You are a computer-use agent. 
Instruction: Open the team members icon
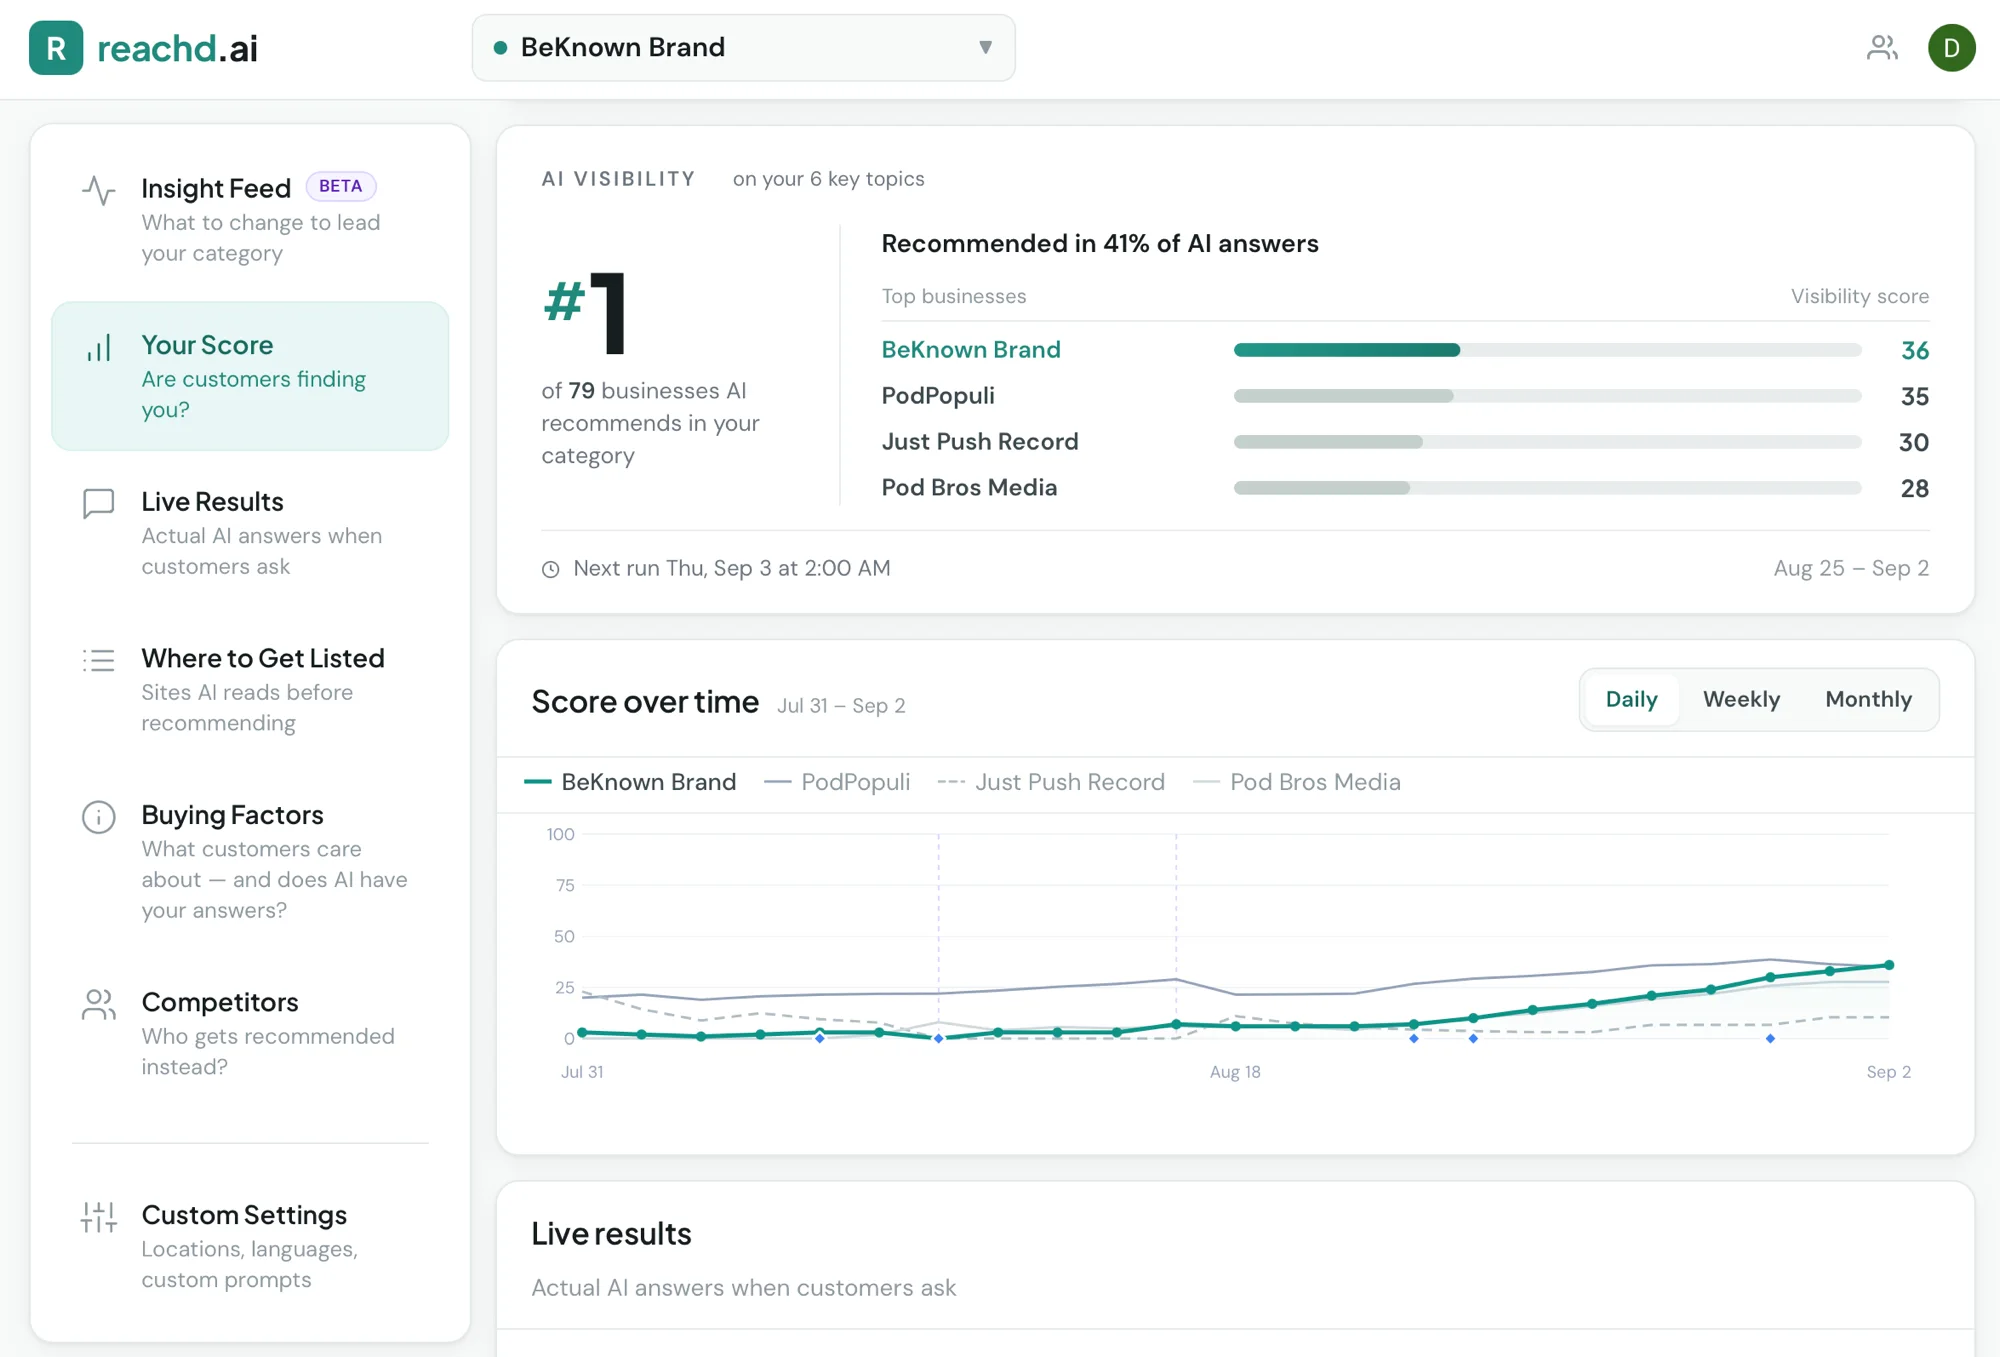pos(1882,48)
